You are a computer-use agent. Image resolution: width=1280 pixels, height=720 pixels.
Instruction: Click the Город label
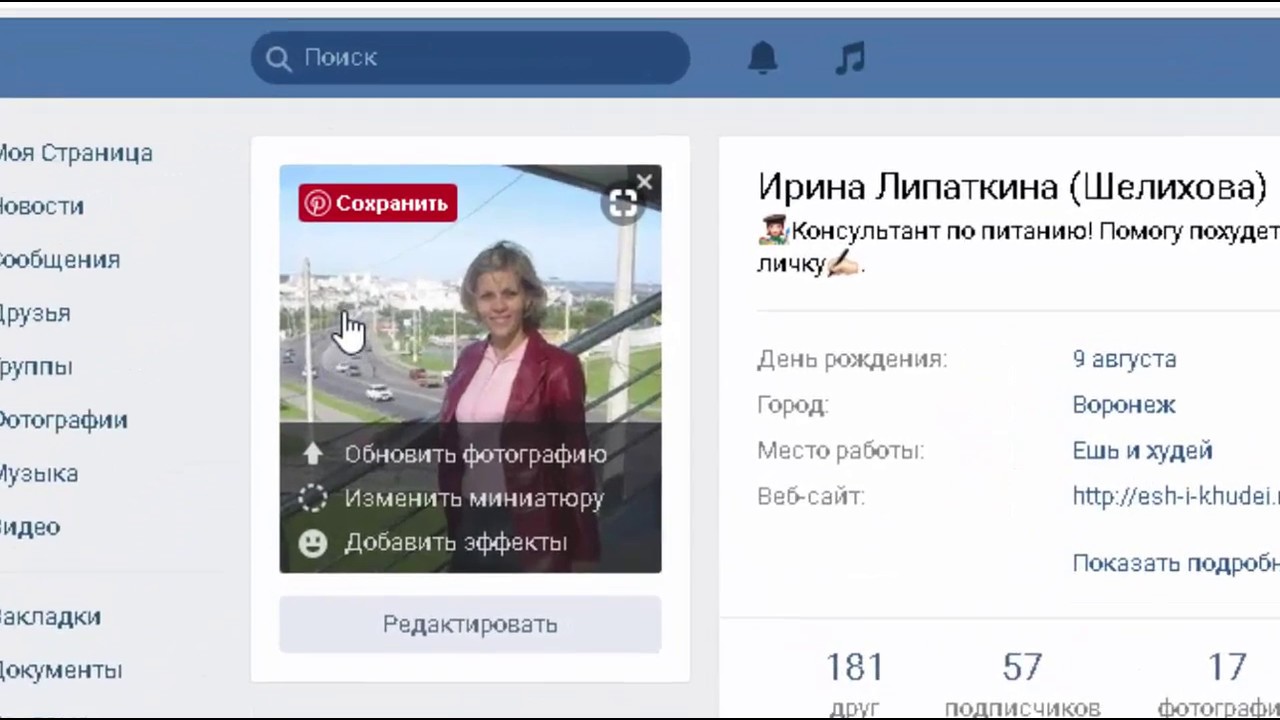tap(793, 405)
